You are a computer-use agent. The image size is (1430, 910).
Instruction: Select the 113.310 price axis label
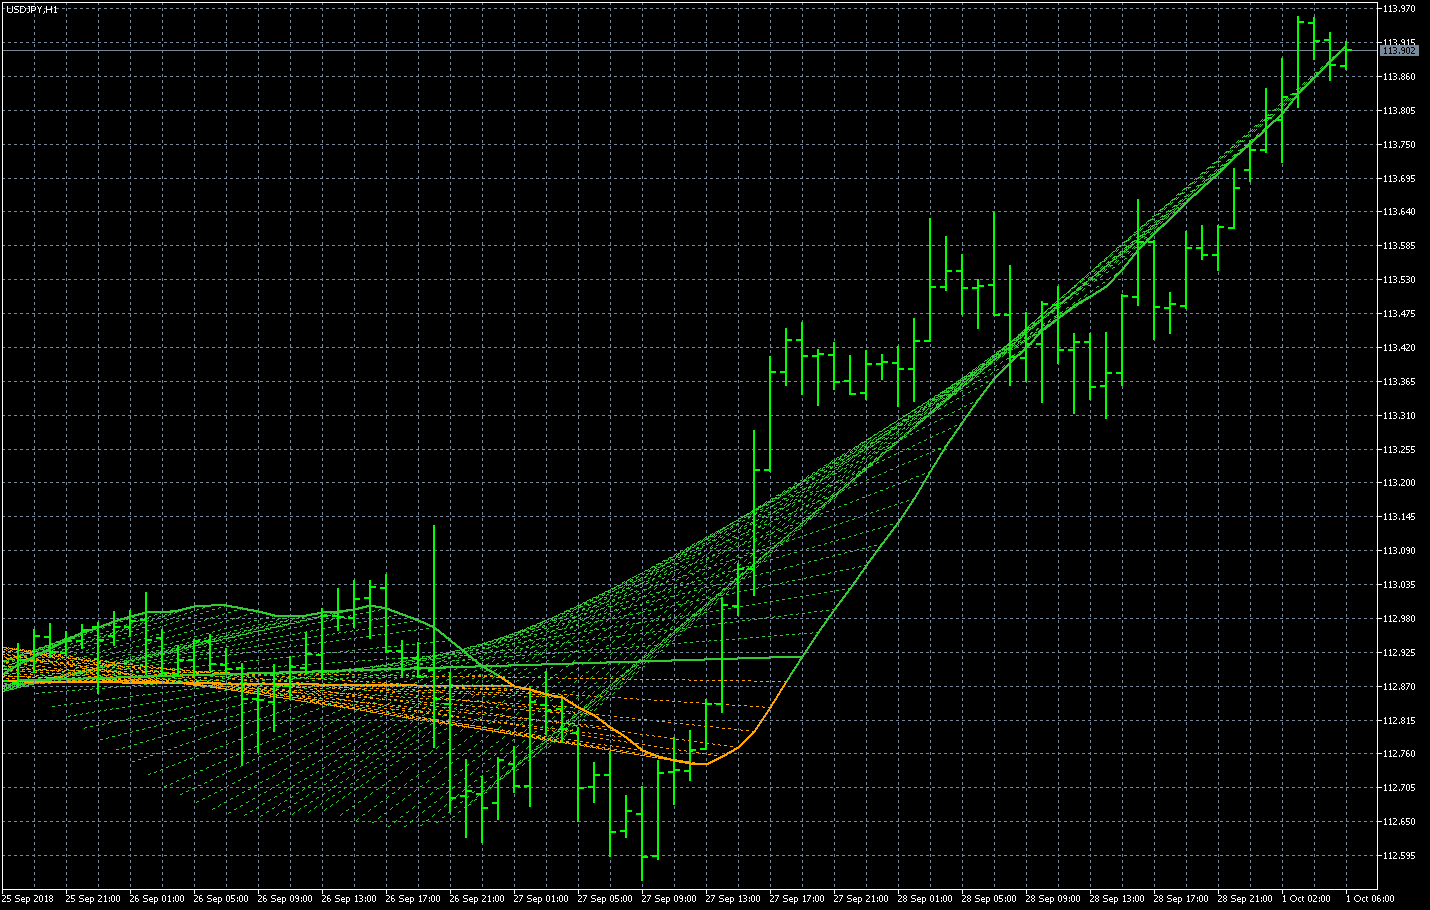click(1400, 416)
